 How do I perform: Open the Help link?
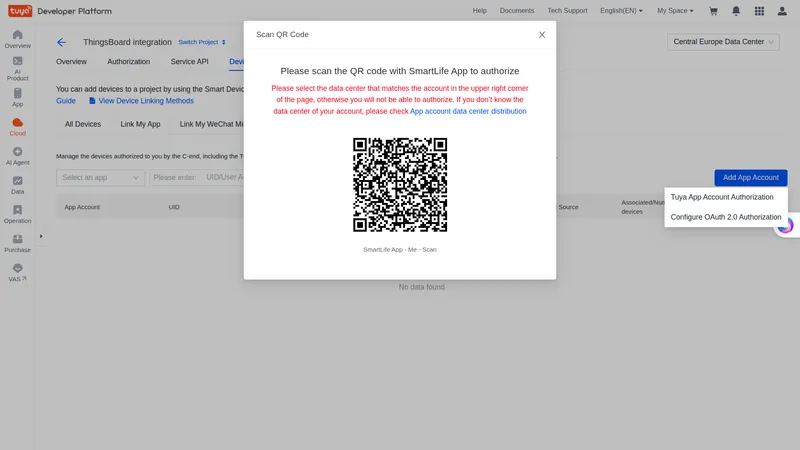pyautogui.click(x=479, y=11)
